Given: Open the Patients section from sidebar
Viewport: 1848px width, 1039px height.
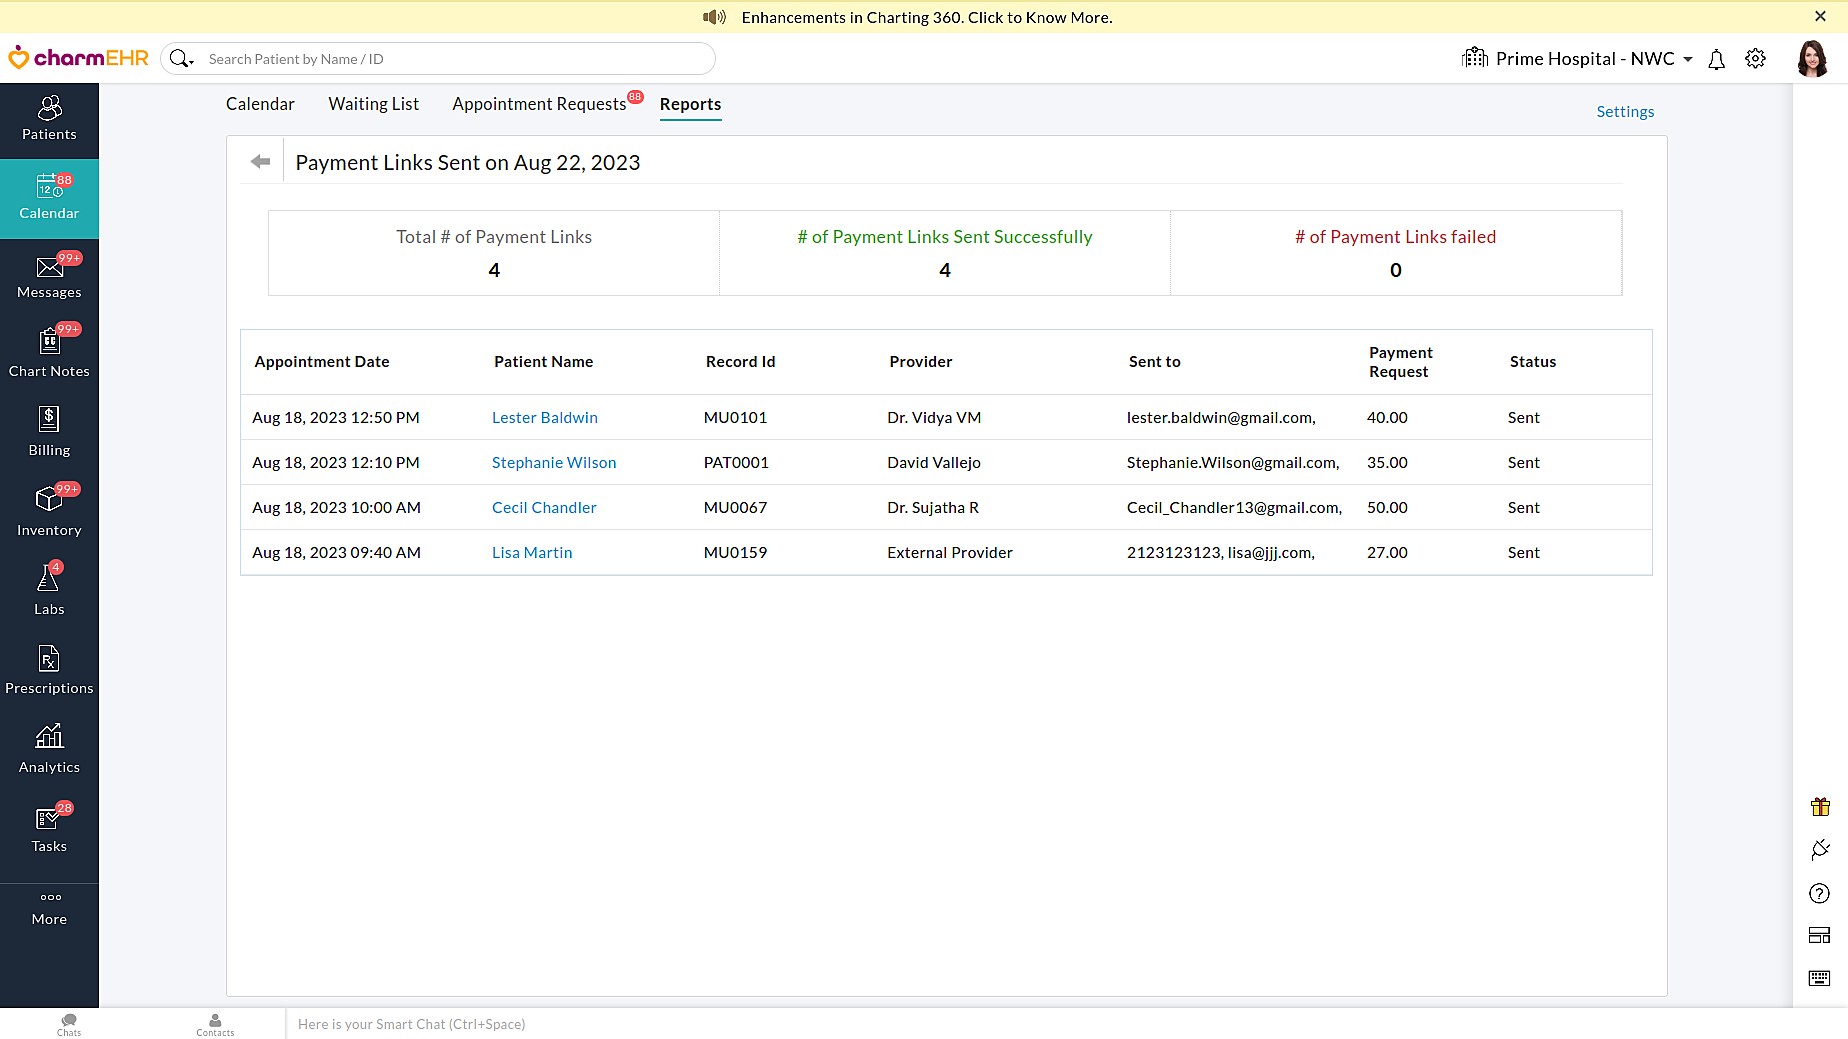Looking at the screenshot, I should [x=49, y=120].
